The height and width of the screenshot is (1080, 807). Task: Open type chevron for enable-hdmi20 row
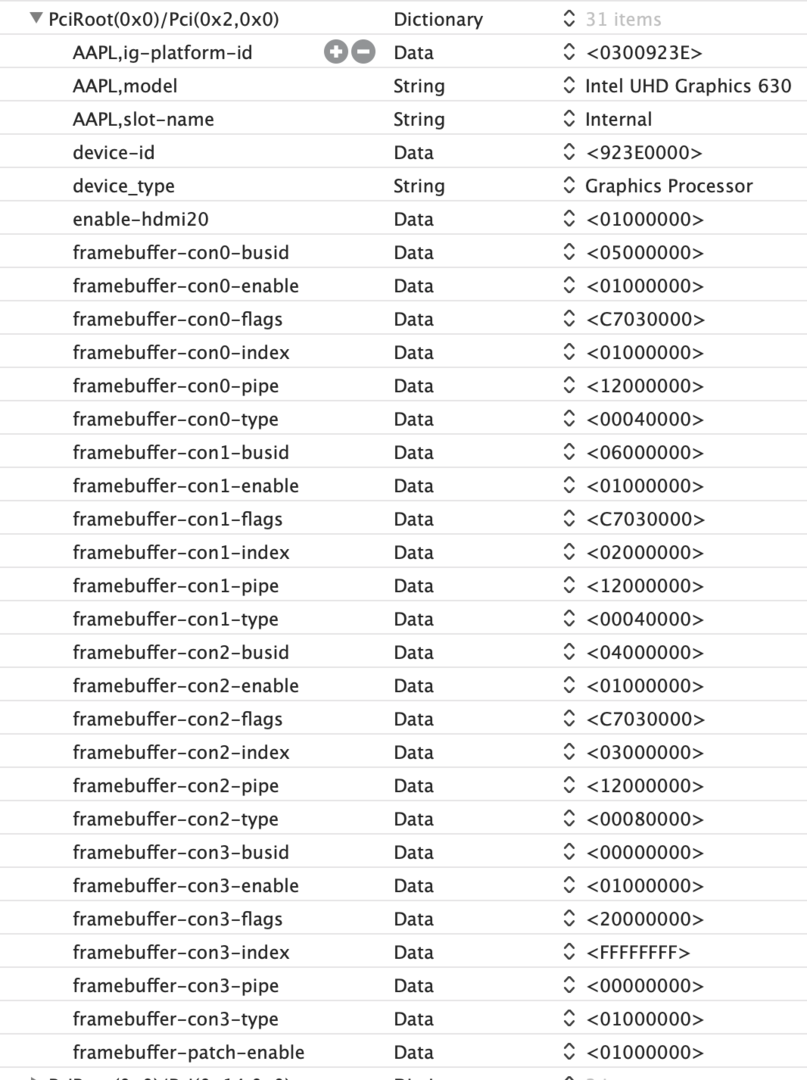tap(569, 219)
